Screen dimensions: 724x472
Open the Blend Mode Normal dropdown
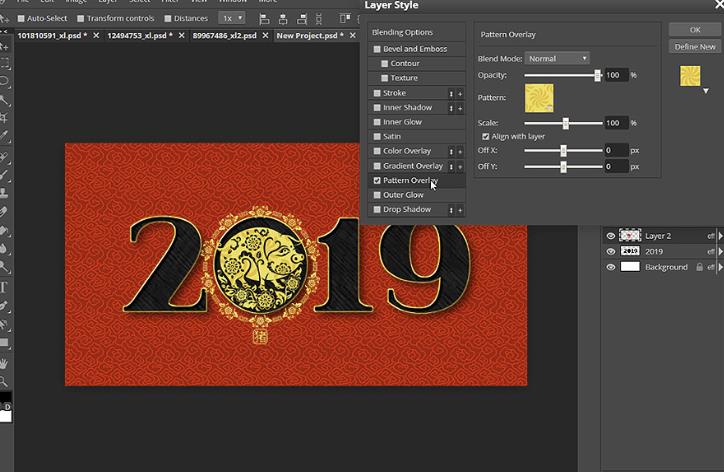click(557, 59)
